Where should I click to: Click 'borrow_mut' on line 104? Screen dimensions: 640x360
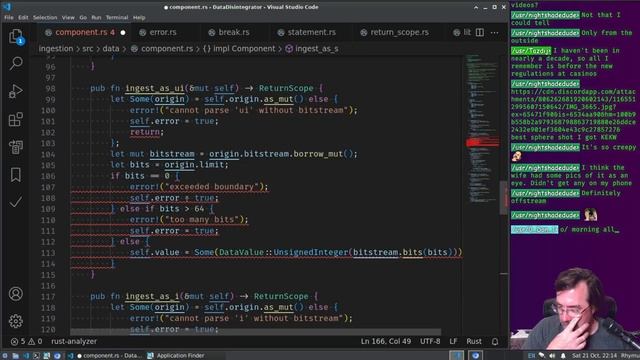click(x=318, y=154)
